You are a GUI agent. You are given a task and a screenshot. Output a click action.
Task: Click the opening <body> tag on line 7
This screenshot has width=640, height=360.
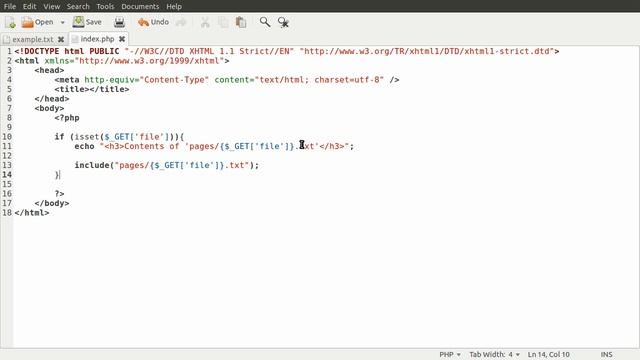click(49, 108)
